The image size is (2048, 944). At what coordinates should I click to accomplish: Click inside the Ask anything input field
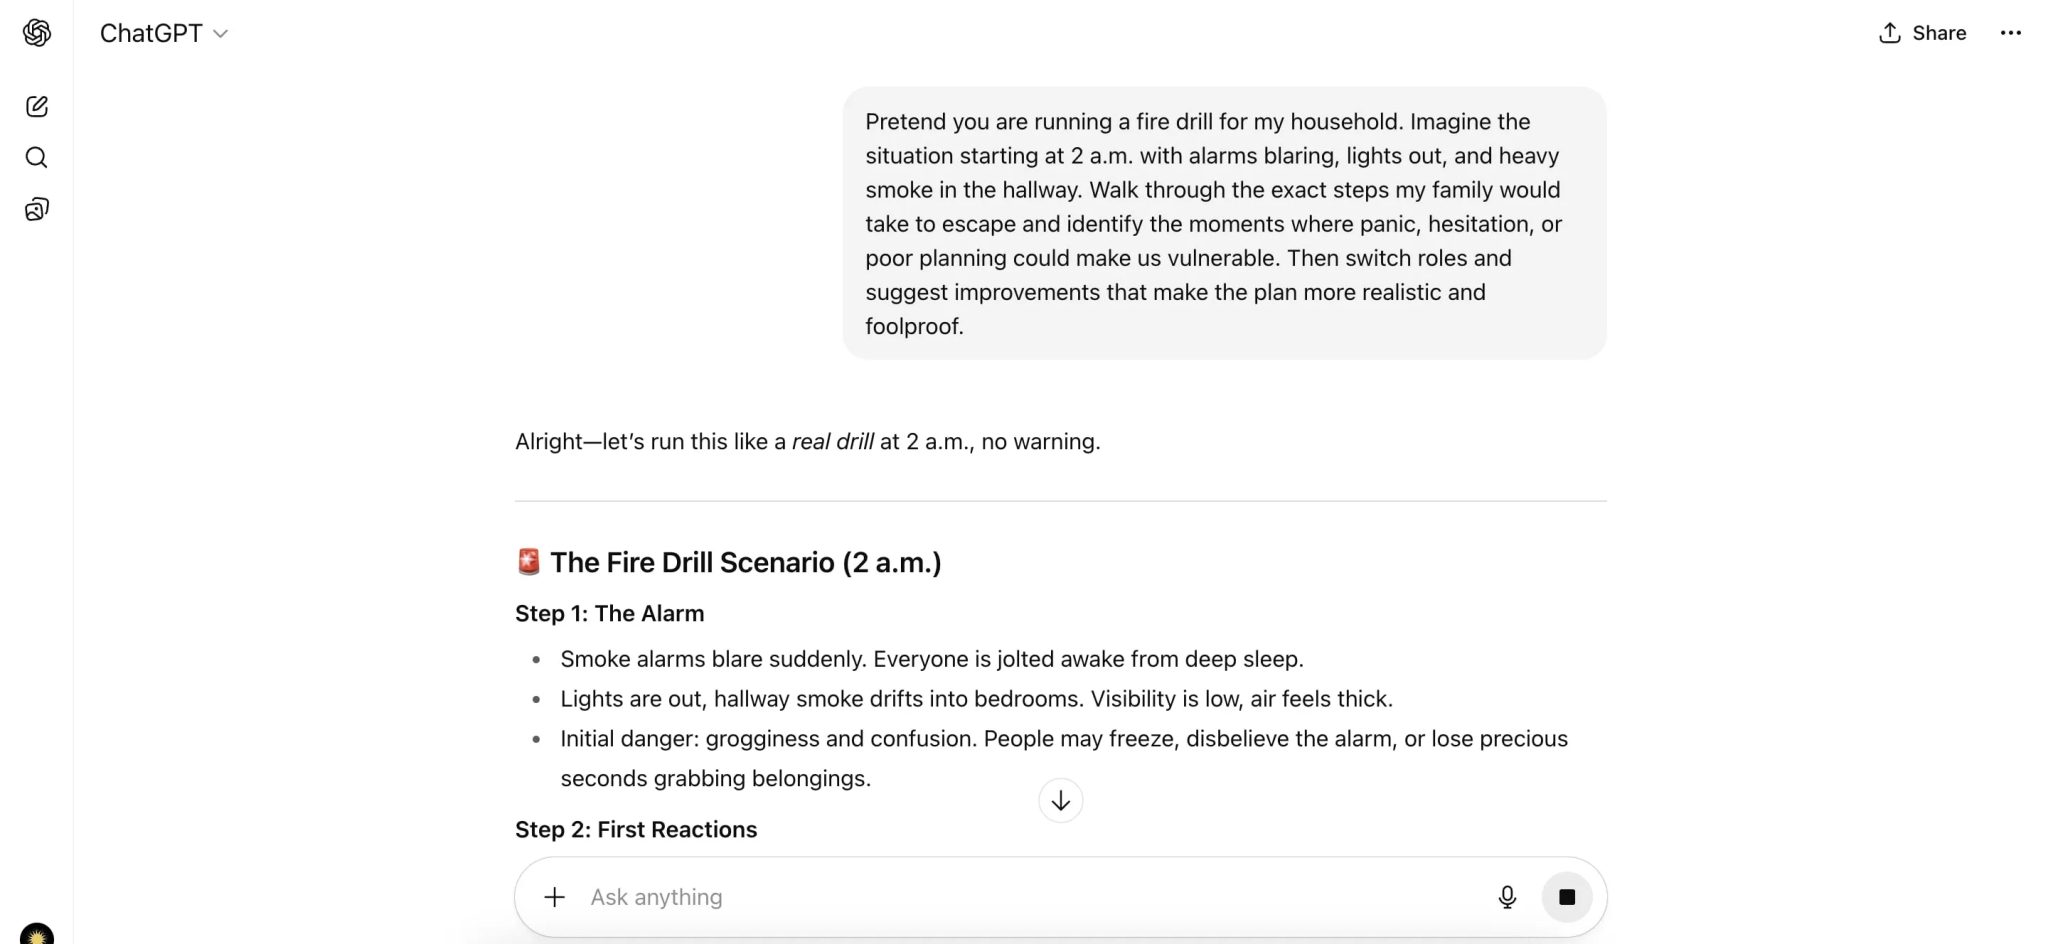pos(900,896)
